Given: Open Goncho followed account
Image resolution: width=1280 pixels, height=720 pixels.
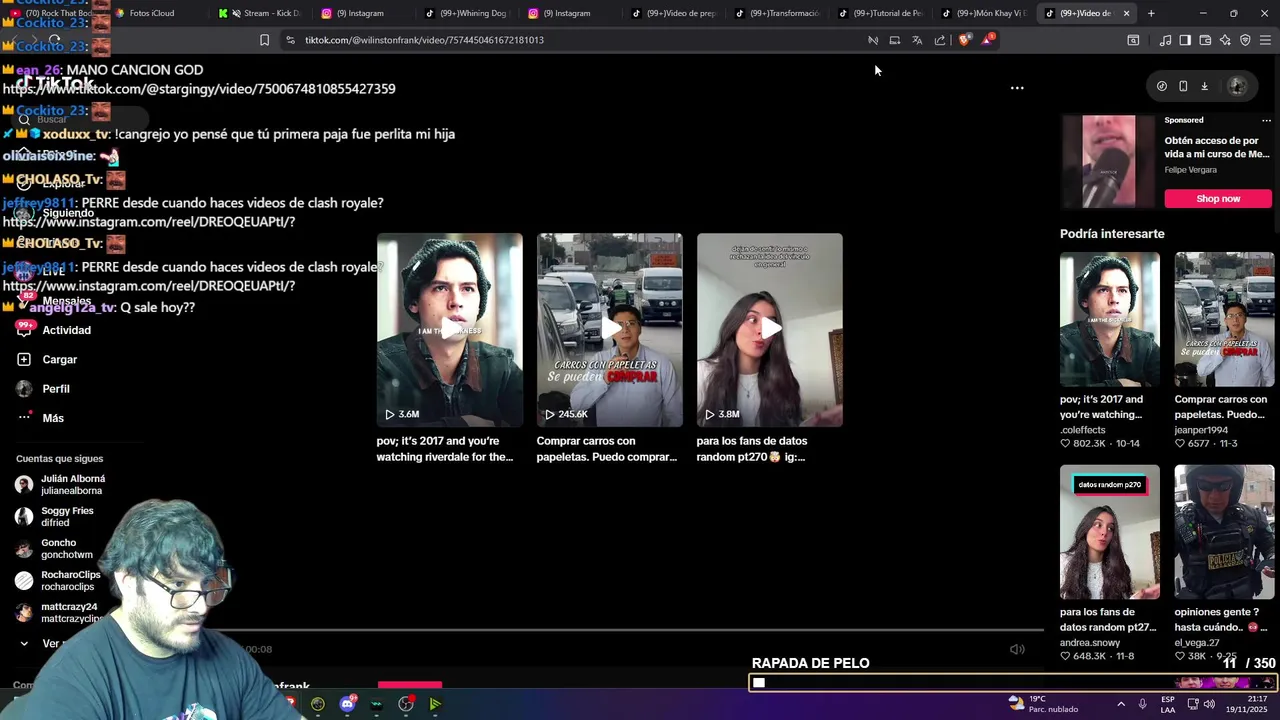Looking at the screenshot, I should 56,549.
